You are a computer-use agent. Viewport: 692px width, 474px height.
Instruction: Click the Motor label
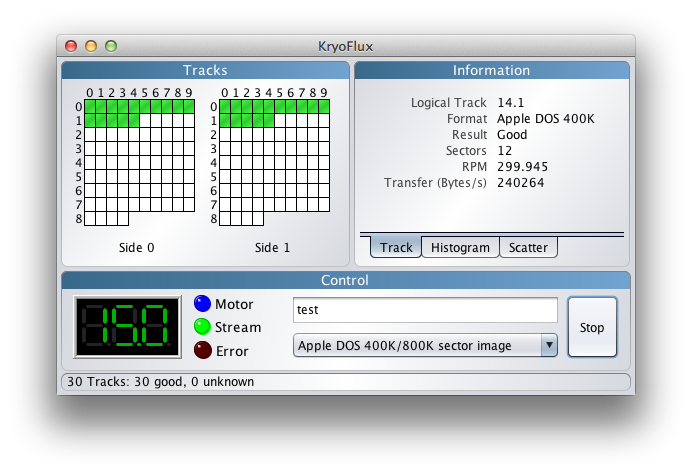click(x=234, y=304)
